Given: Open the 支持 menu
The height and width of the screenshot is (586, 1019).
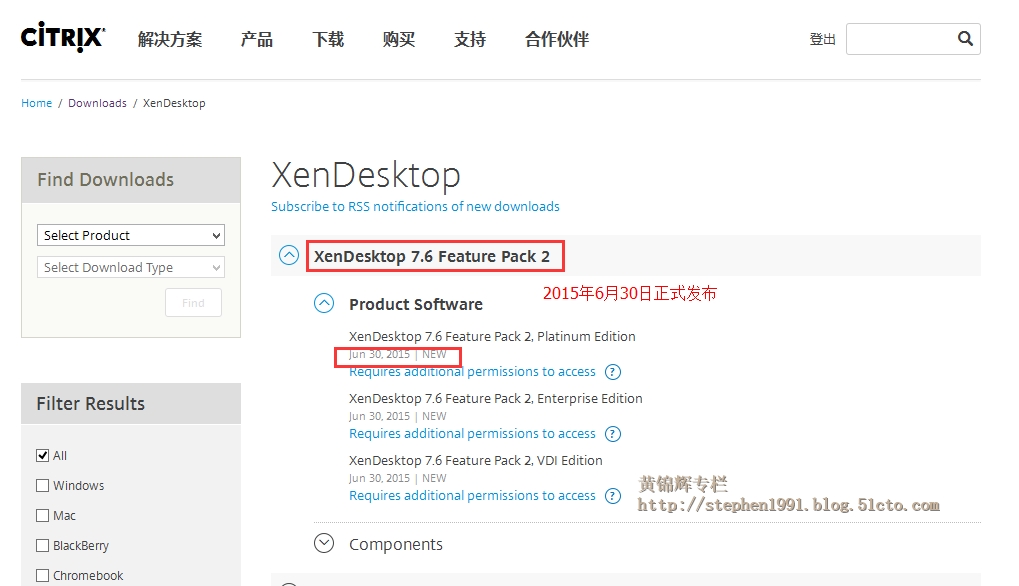Looking at the screenshot, I should [470, 40].
